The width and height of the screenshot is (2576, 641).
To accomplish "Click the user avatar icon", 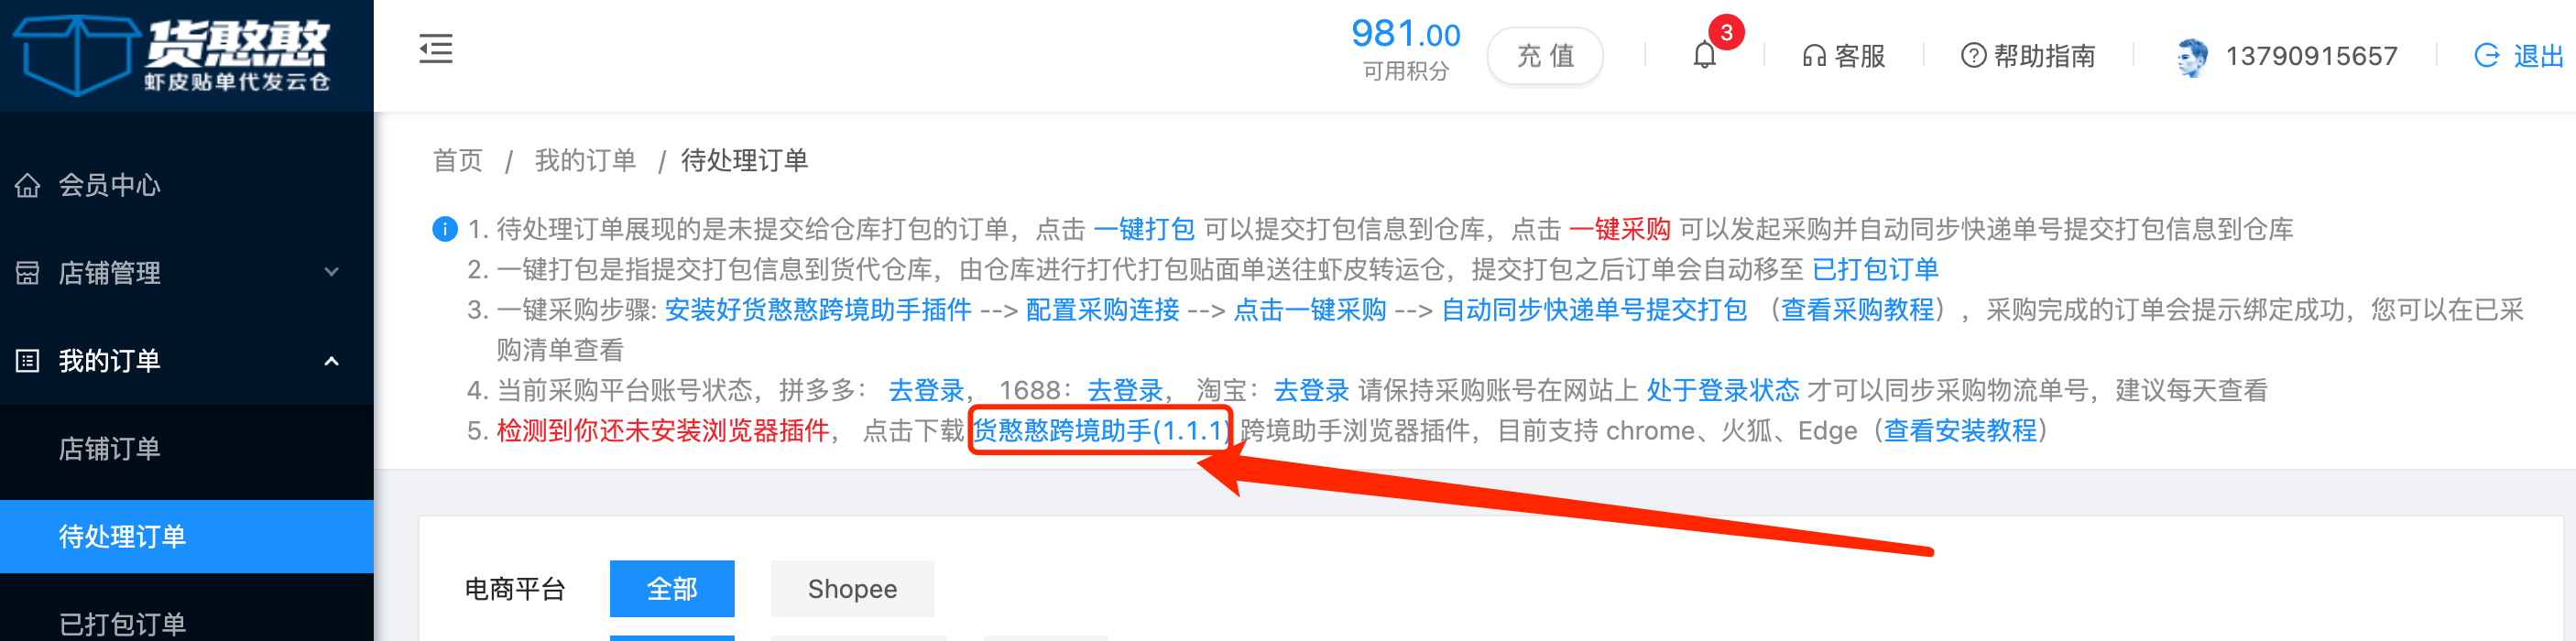I will 2190,57.
